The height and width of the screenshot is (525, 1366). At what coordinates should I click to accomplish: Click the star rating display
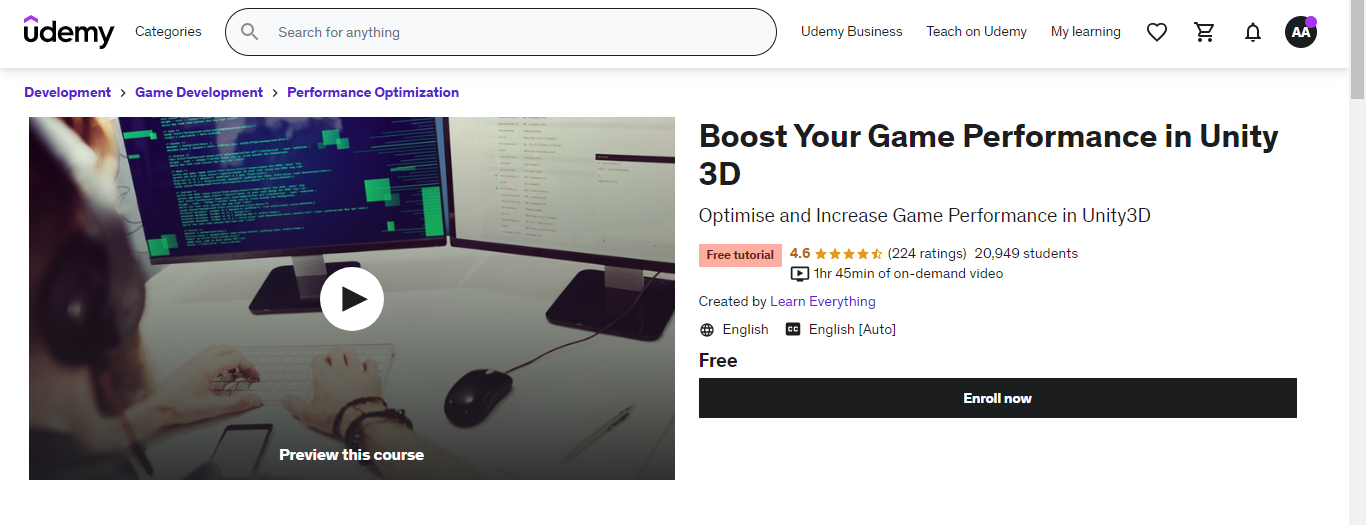click(x=849, y=254)
